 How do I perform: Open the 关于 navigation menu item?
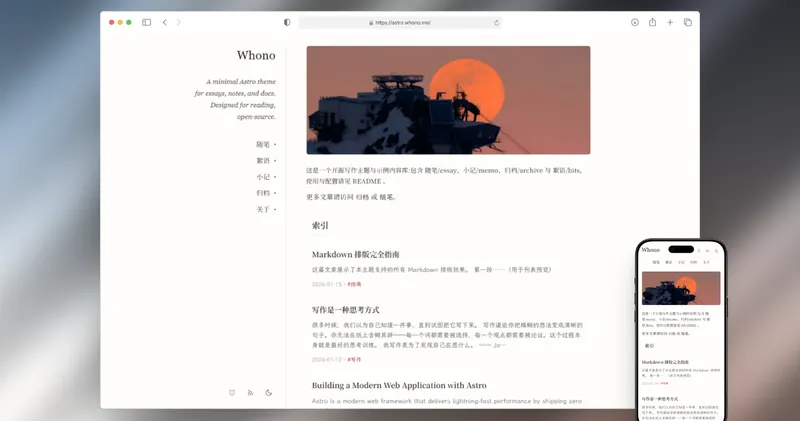[263, 209]
